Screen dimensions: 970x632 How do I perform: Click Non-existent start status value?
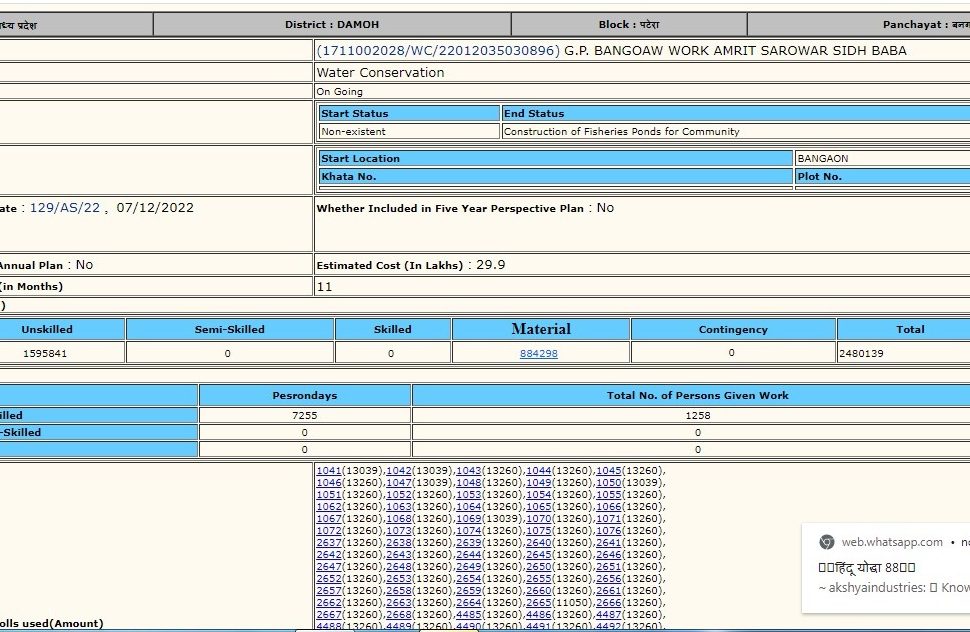coord(353,132)
